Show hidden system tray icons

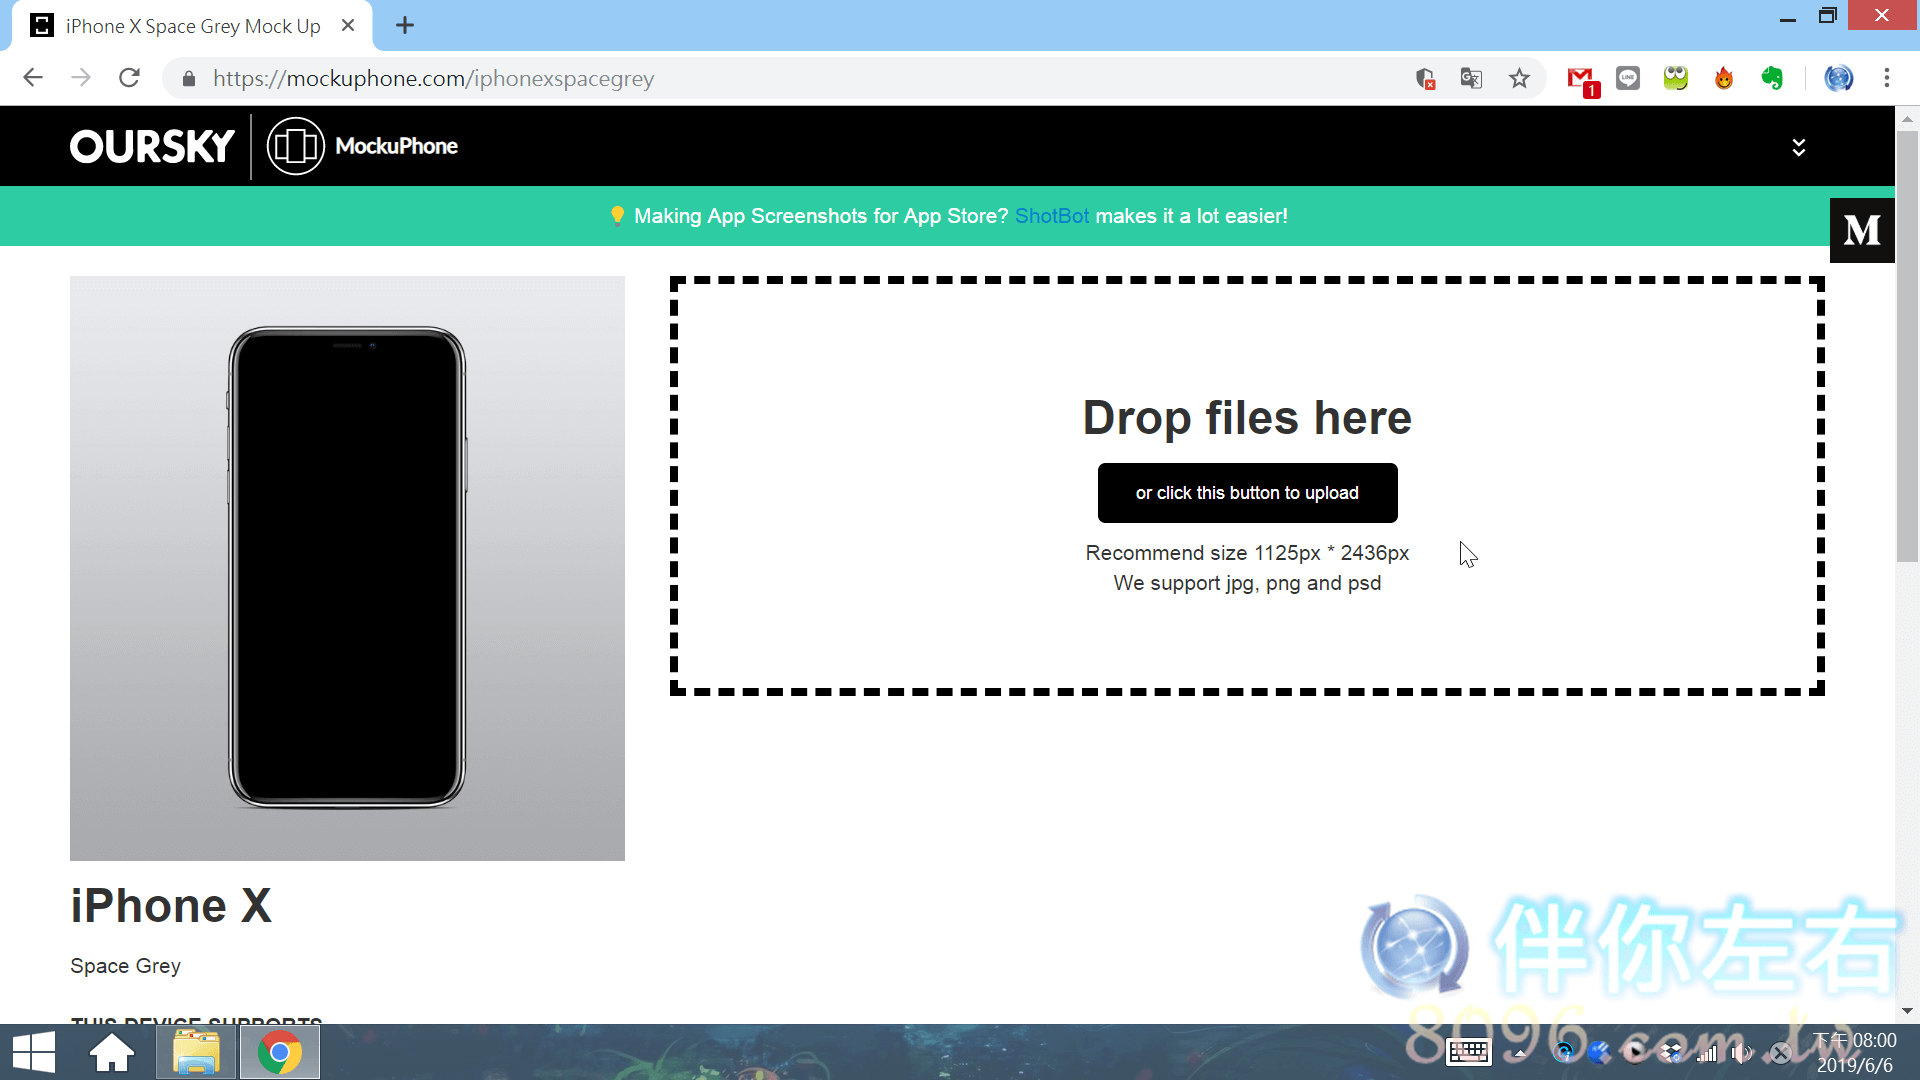1520,1053
